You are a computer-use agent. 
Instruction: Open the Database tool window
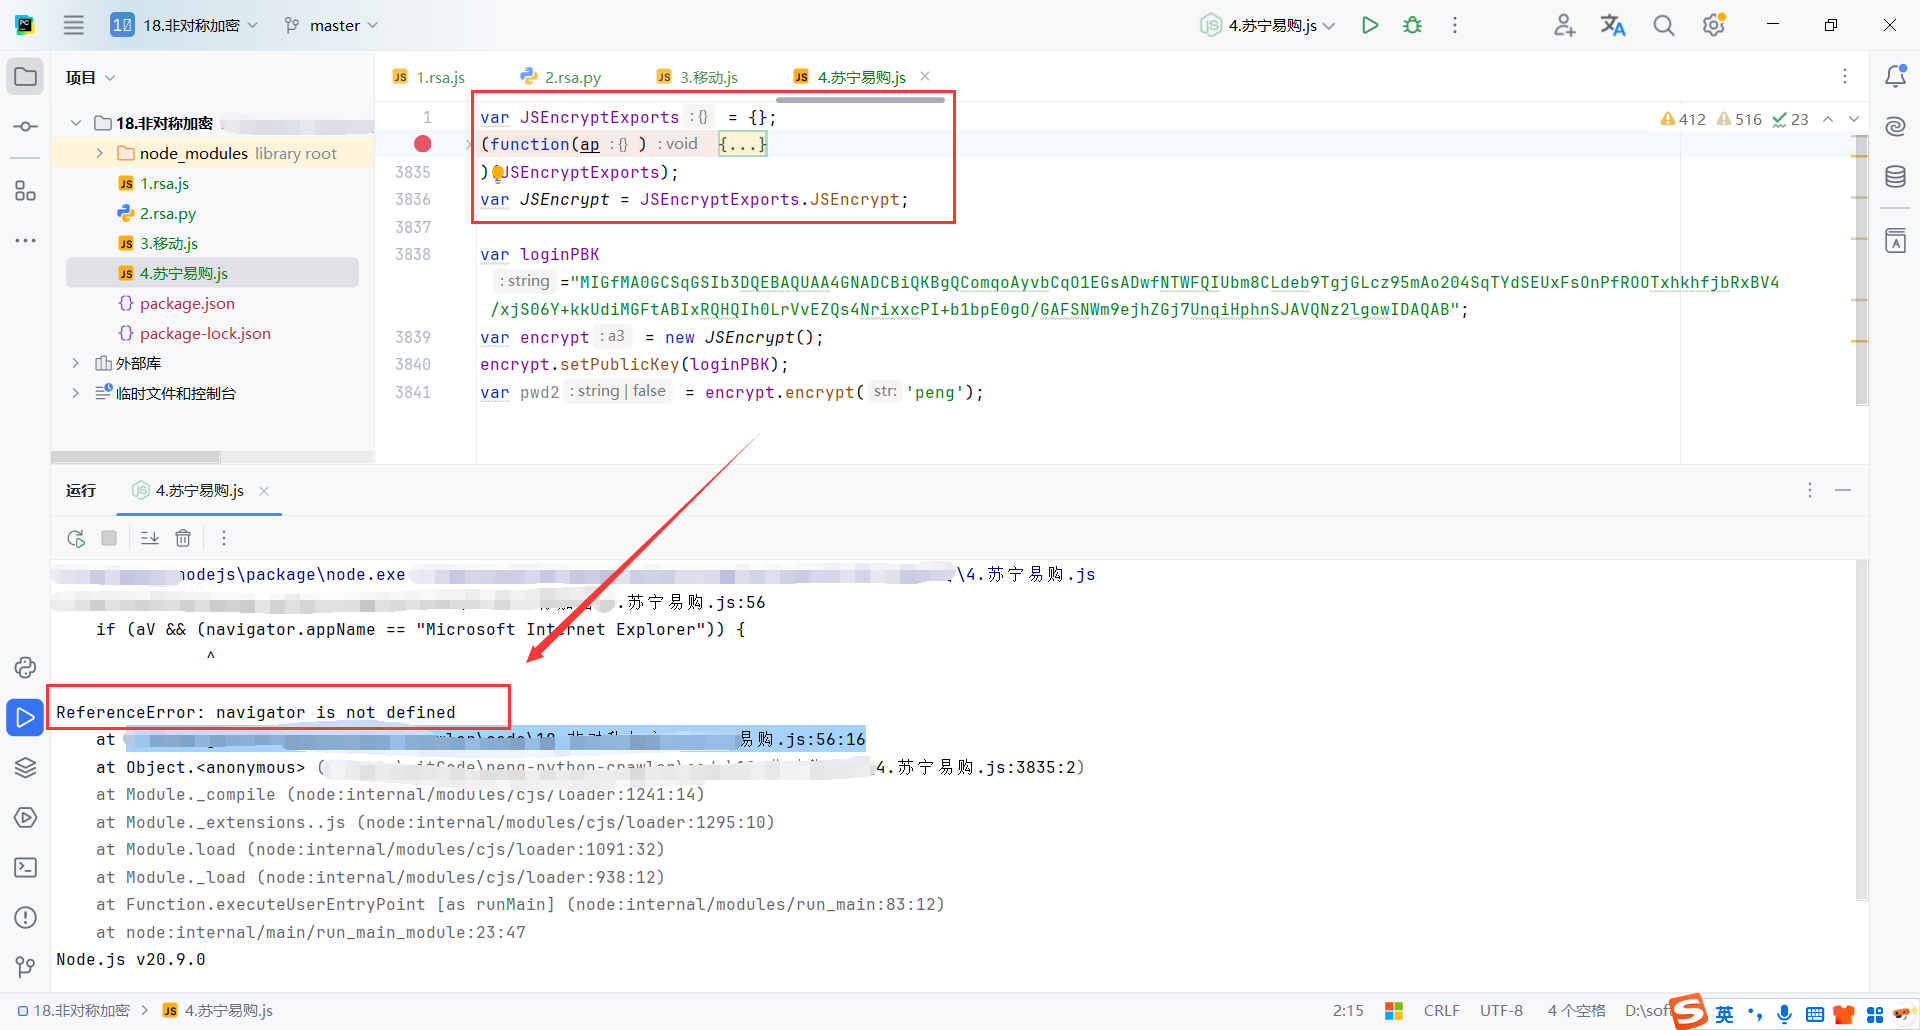tap(1895, 177)
